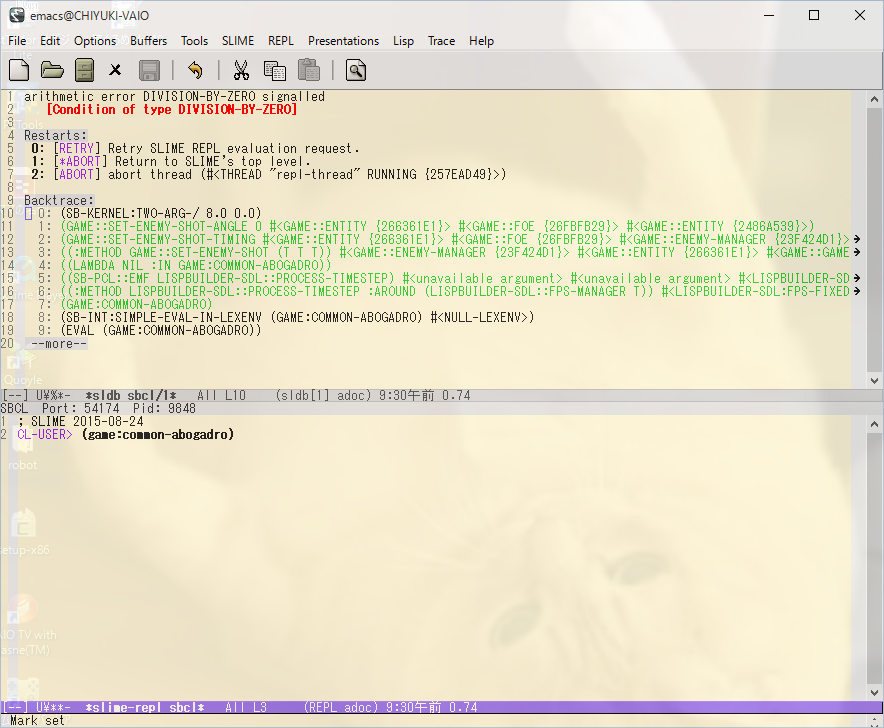The image size is (884, 728).
Task: Click the Backtrace: heading
Action: [x=59, y=200]
